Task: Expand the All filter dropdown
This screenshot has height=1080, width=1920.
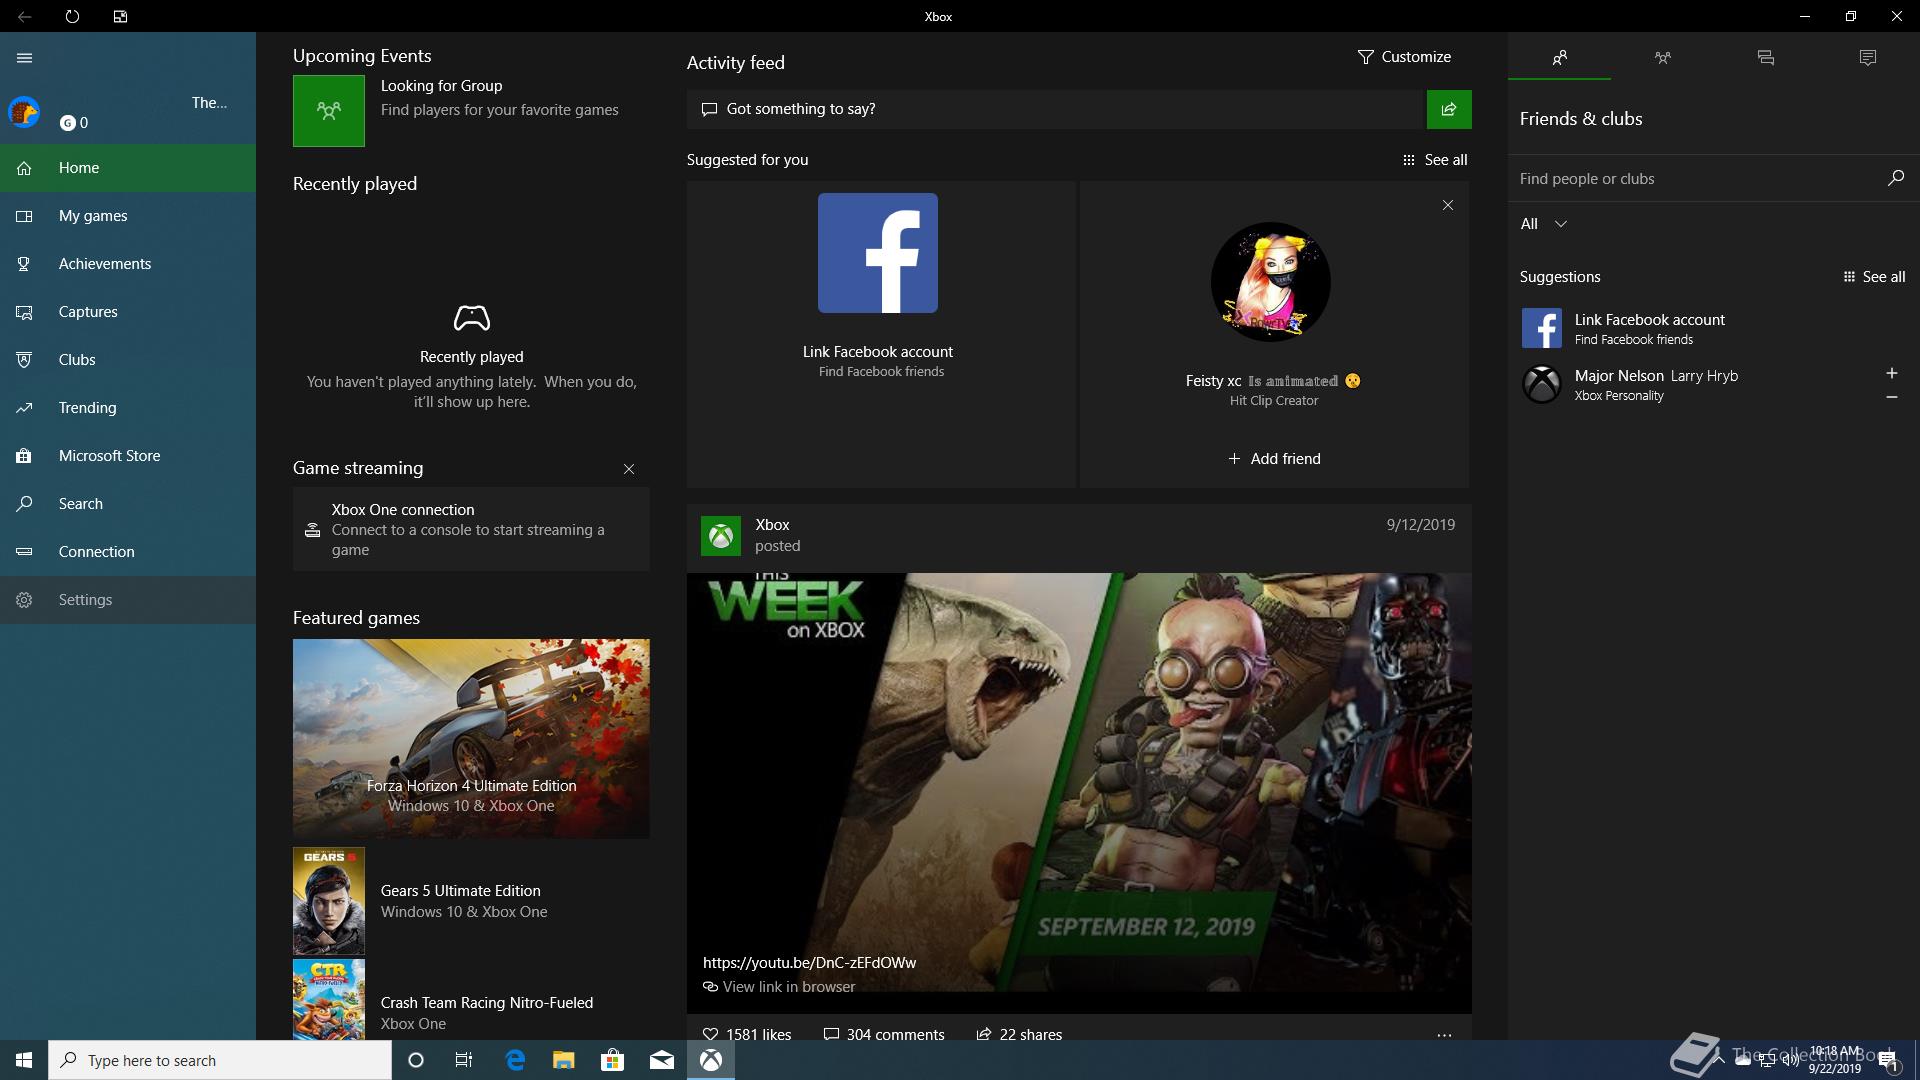Action: pyautogui.click(x=1543, y=224)
